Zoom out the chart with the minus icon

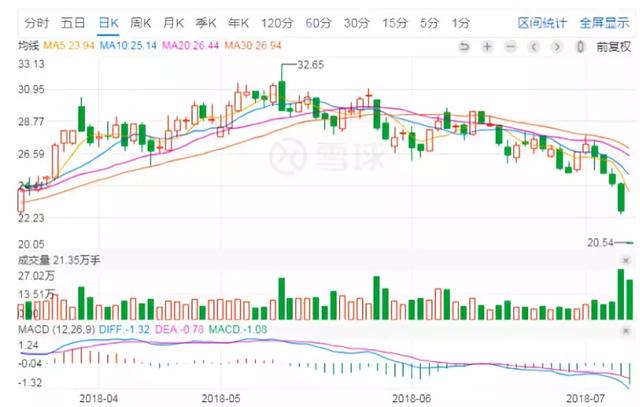510,47
